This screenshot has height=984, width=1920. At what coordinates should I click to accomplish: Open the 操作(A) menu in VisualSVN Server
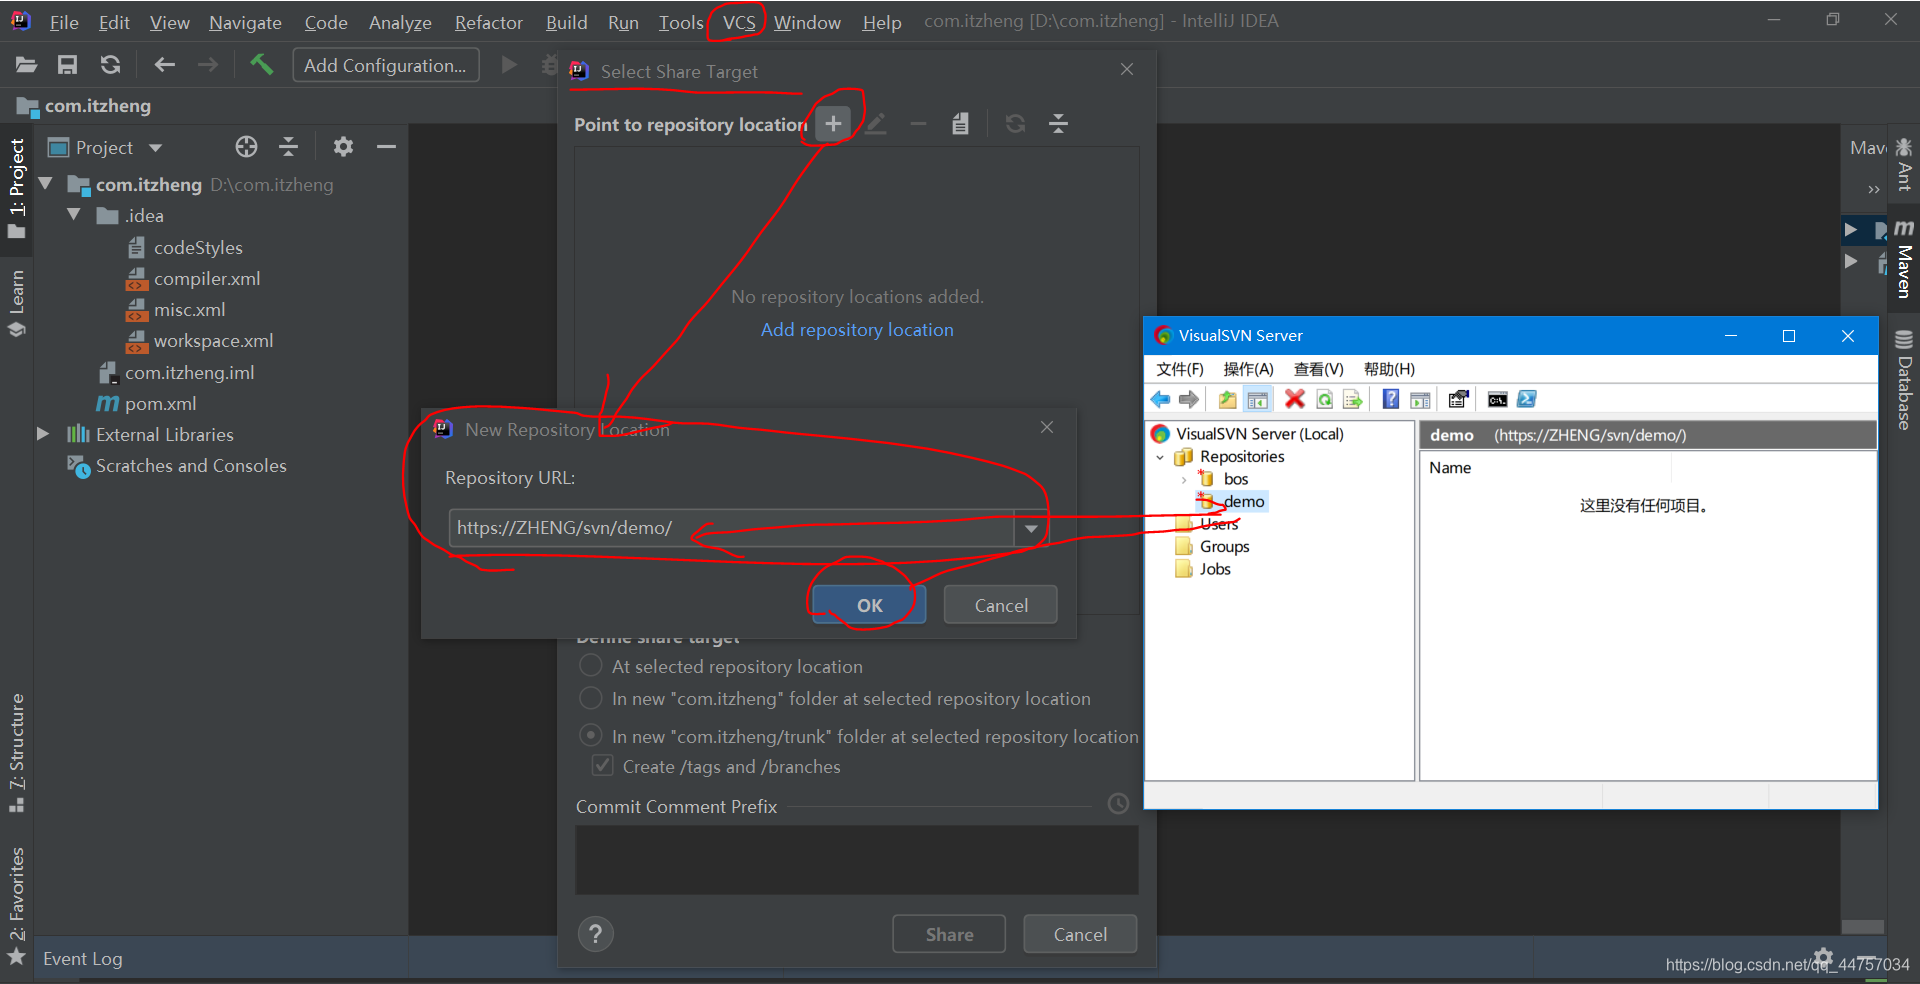pos(1248,369)
